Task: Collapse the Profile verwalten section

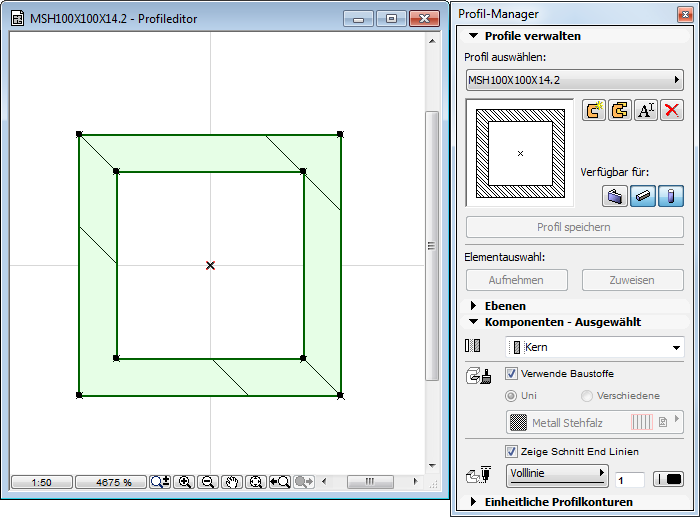Action: click(474, 36)
